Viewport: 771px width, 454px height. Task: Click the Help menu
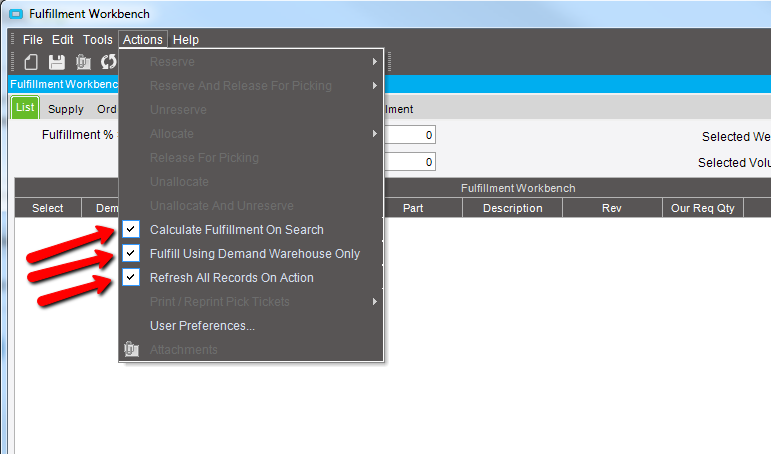coord(185,40)
